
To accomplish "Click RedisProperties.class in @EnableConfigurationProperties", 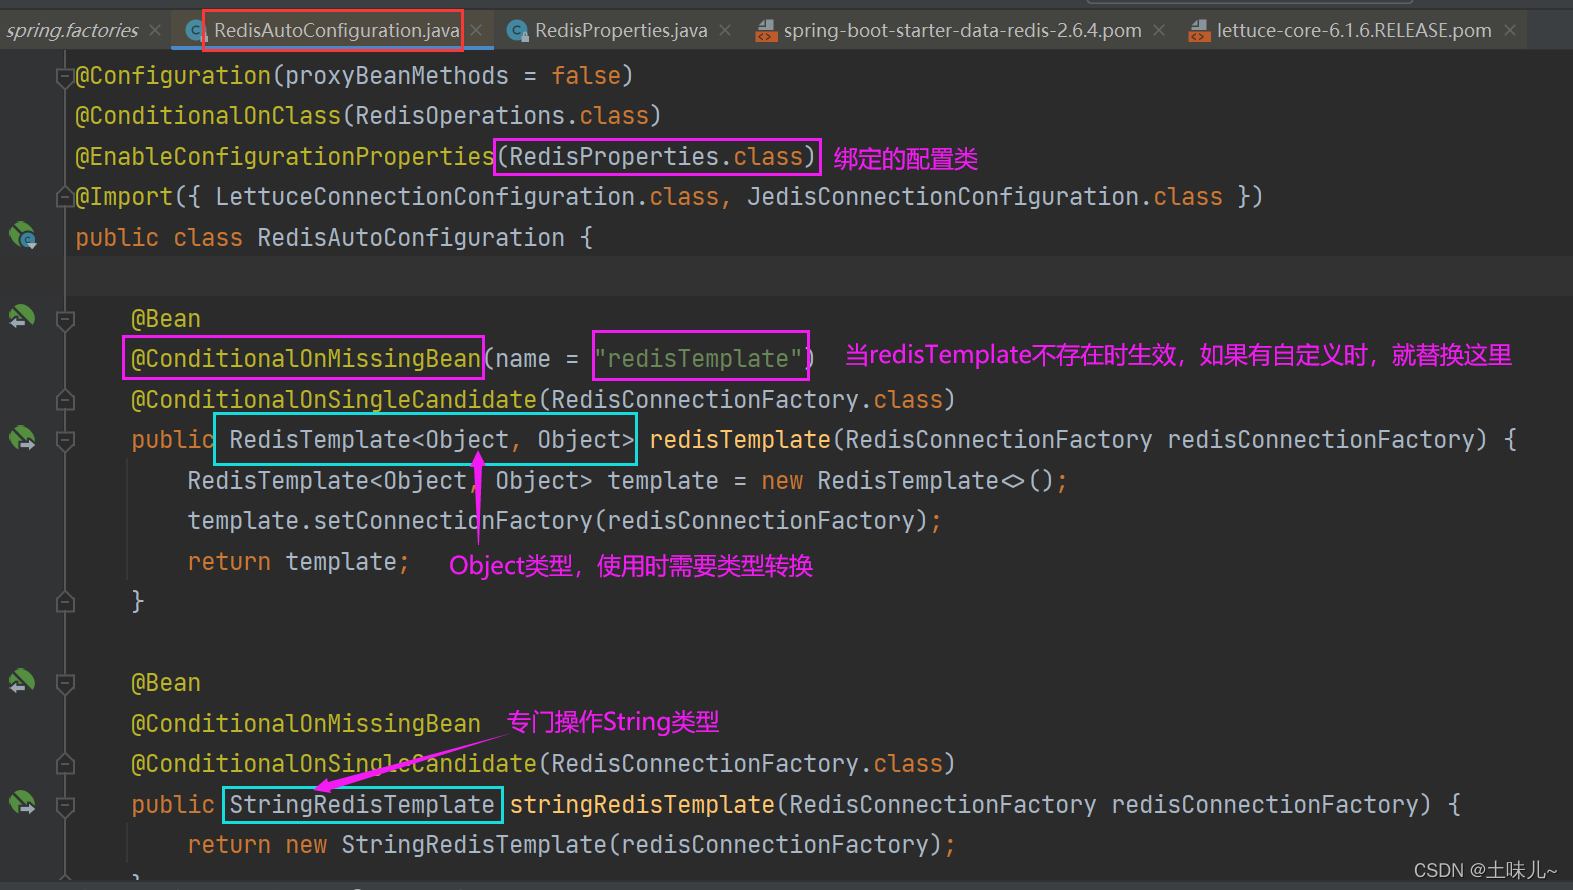I will 656,157.
